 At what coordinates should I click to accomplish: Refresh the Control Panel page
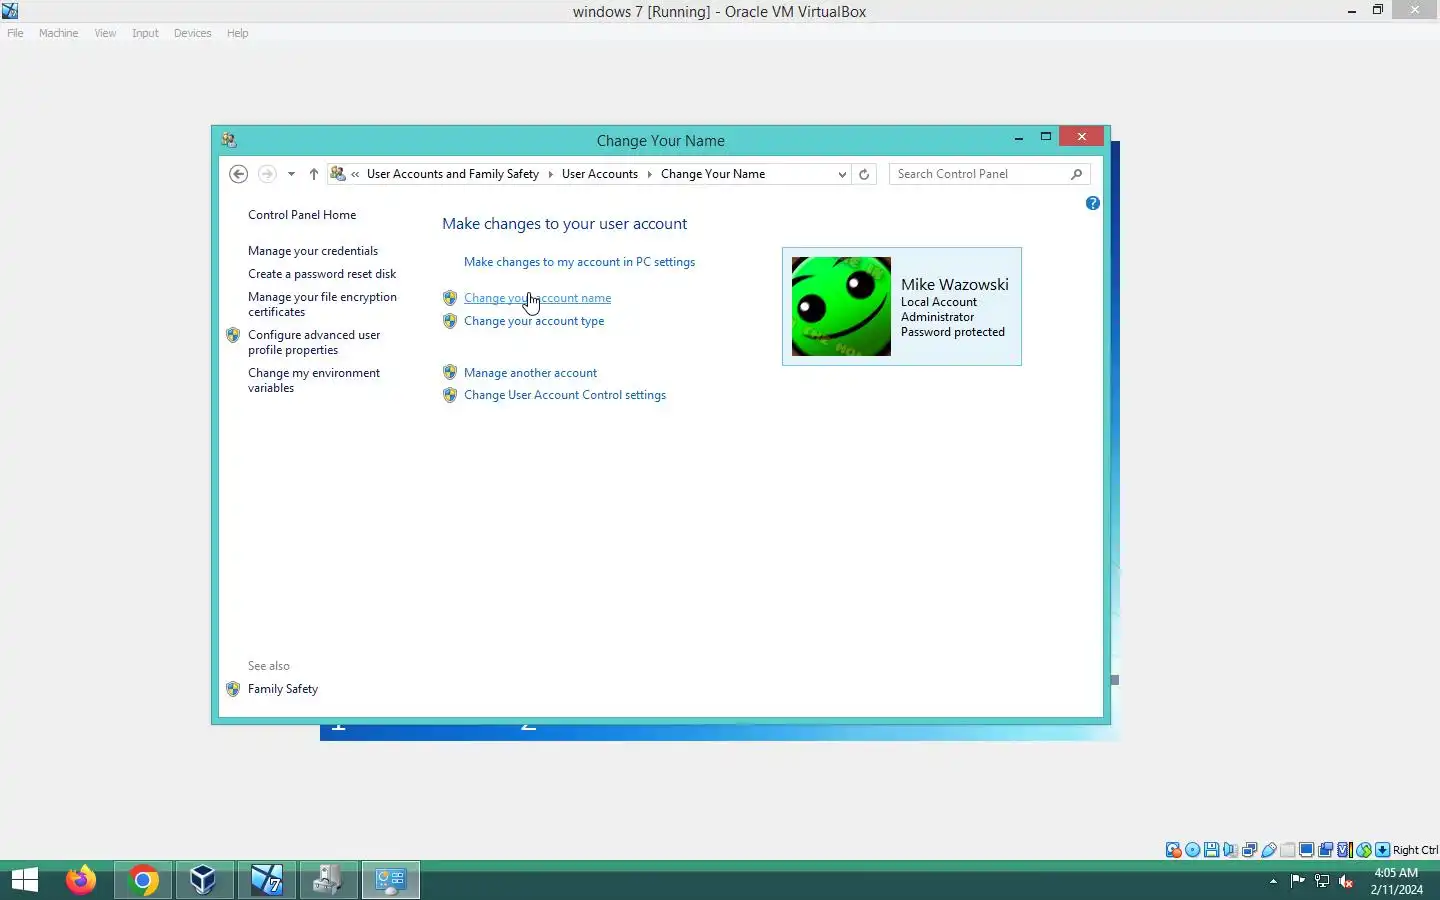(x=864, y=174)
